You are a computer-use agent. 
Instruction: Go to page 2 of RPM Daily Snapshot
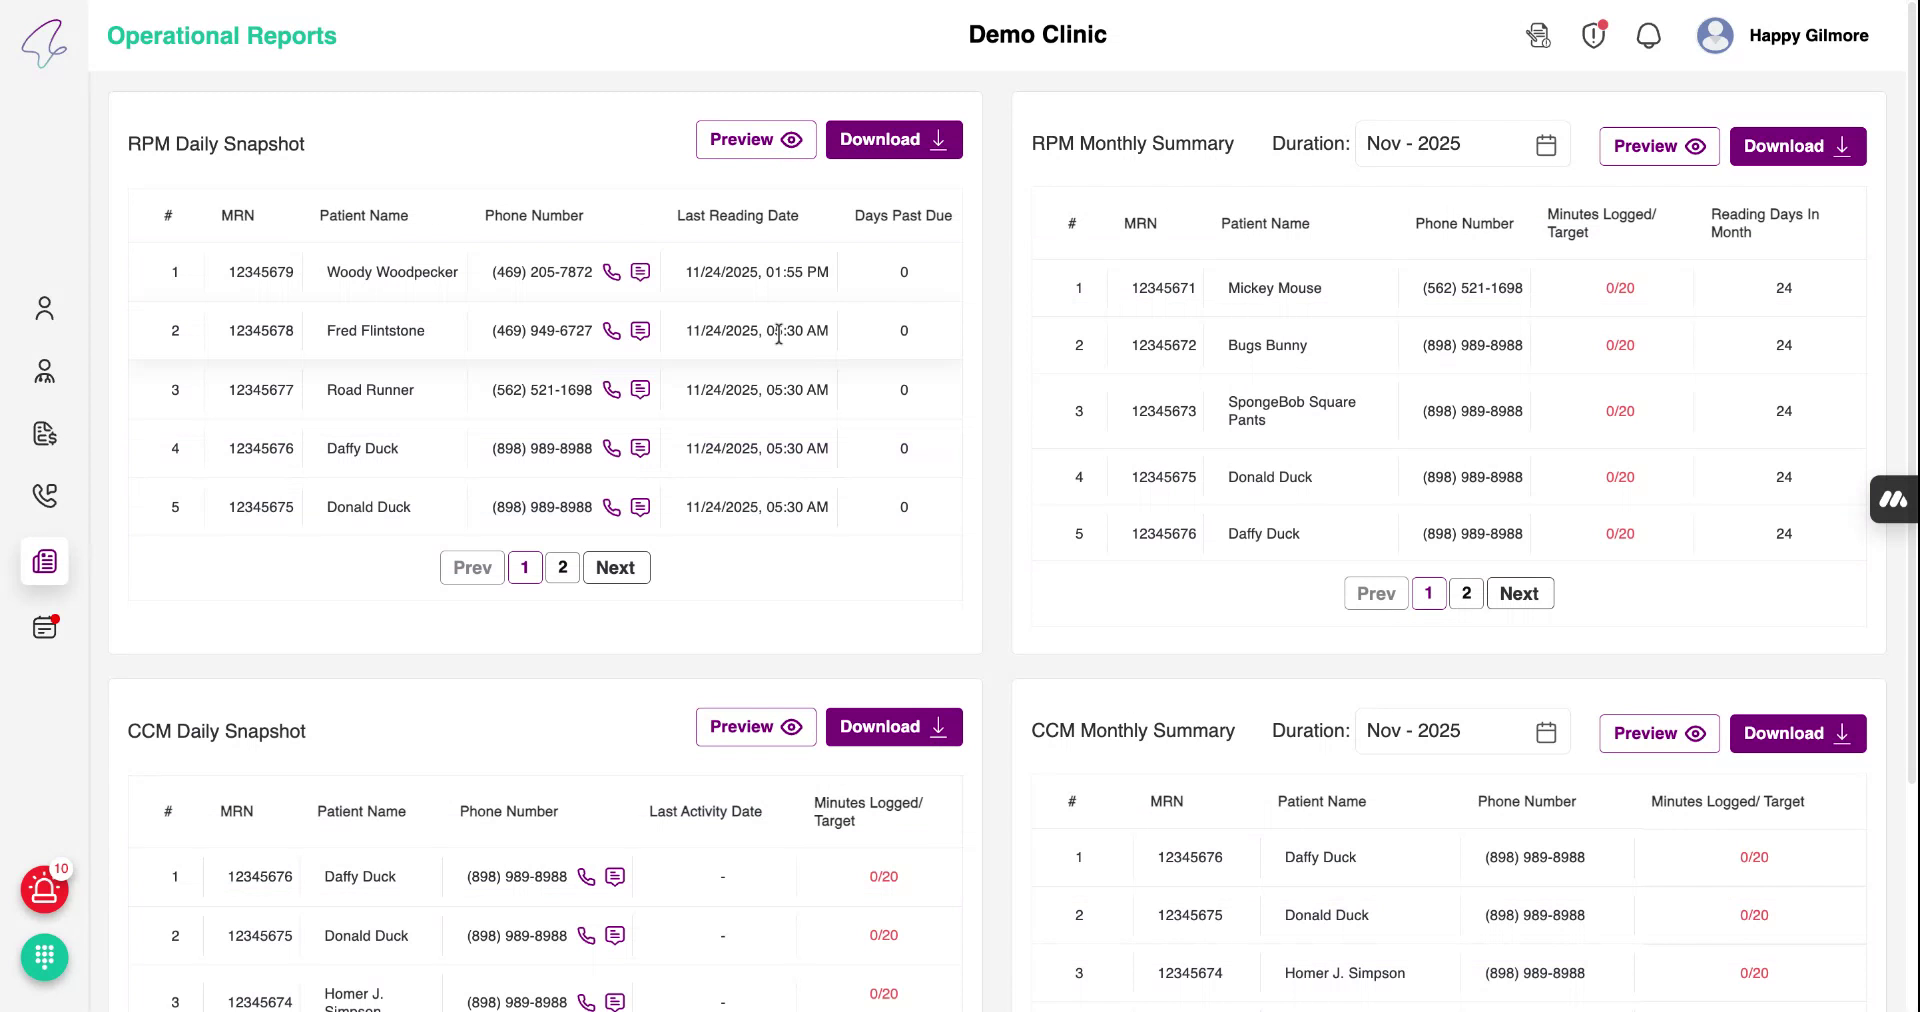click(563, 567)
